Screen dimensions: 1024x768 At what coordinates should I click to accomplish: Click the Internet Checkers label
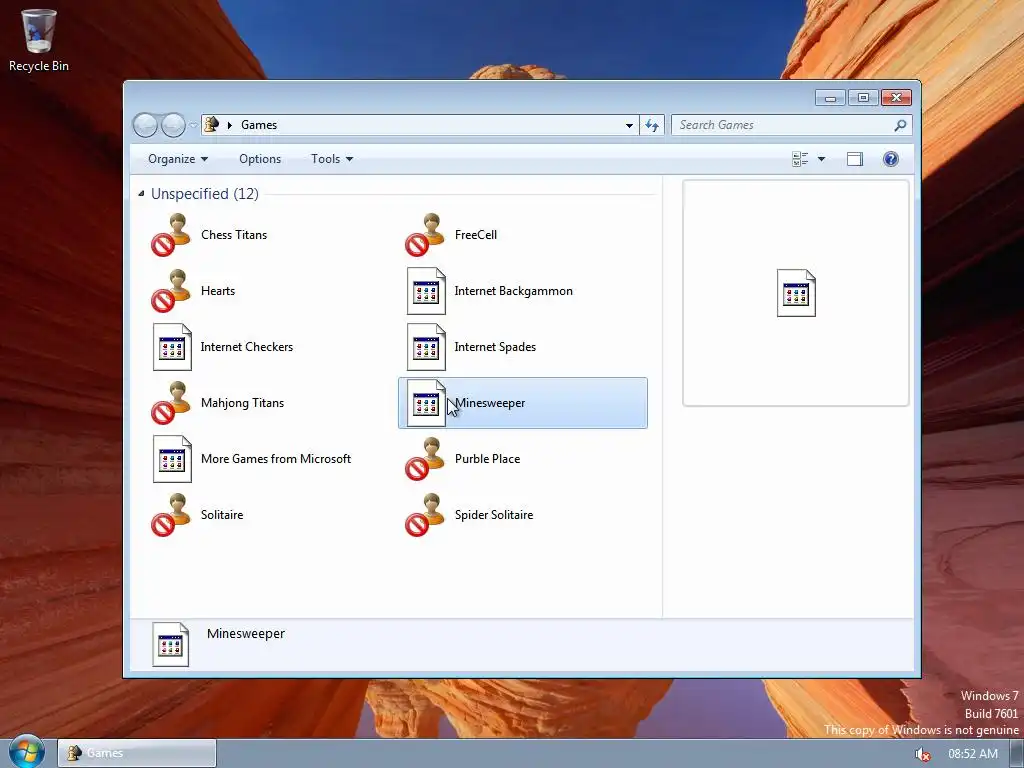pos(246,347)
